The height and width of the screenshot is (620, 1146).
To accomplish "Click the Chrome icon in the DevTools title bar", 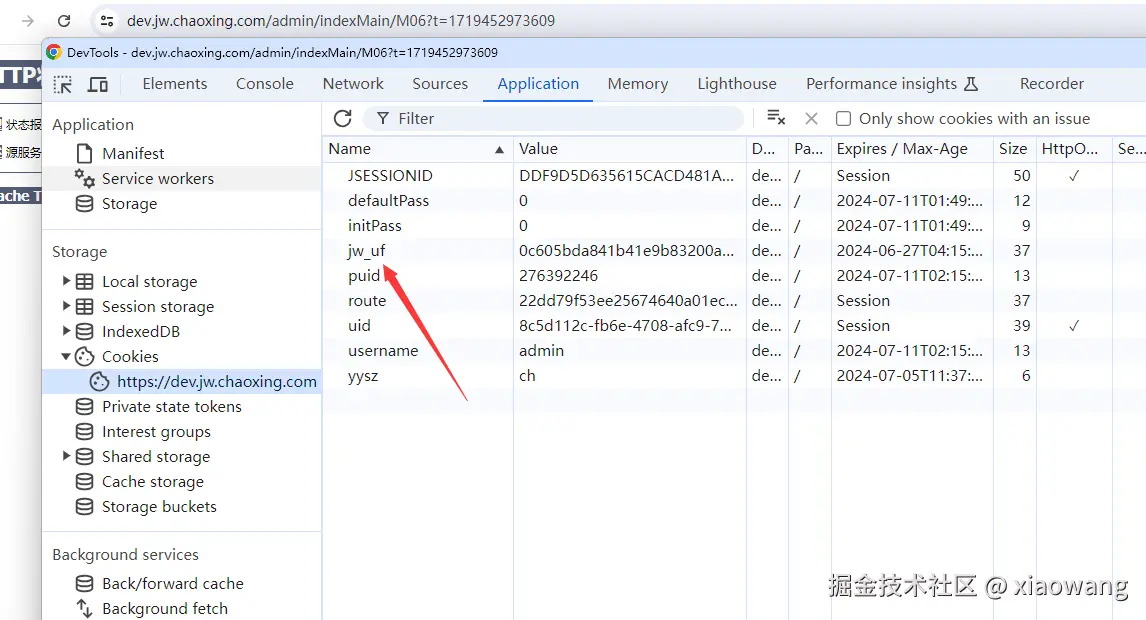I will [53, 52].
